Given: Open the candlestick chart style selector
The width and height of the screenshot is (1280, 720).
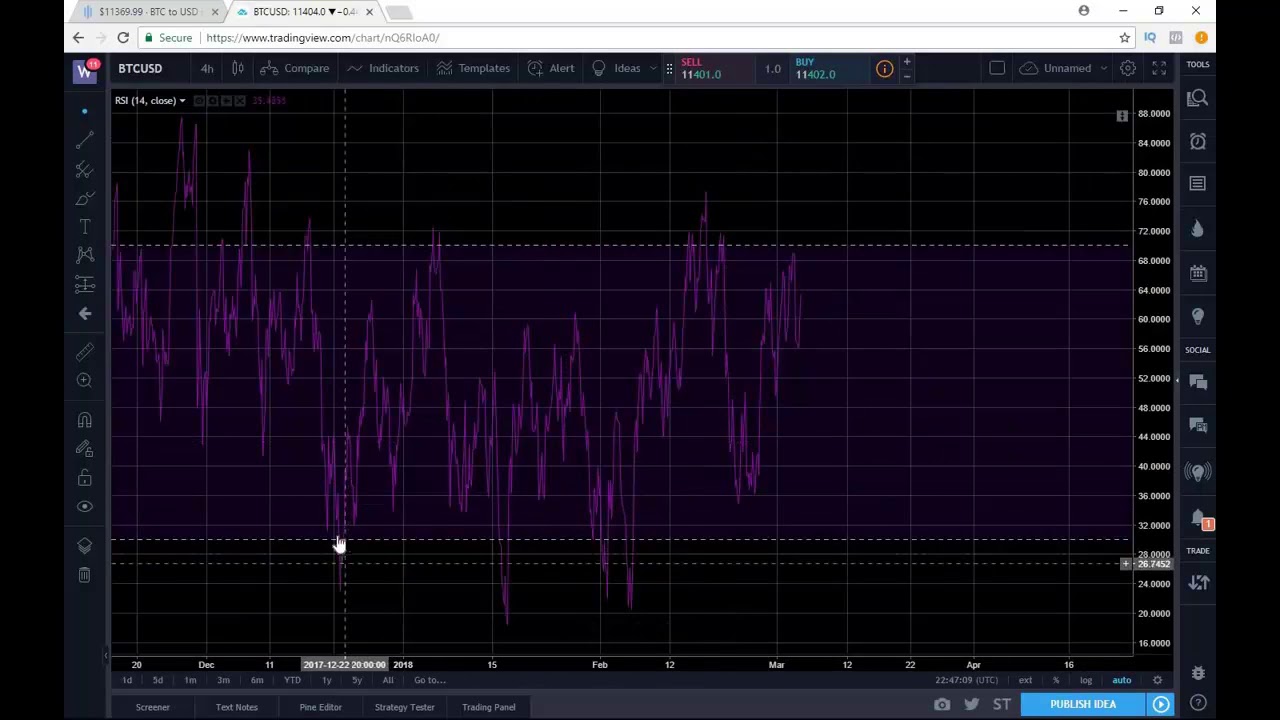Looking at the screenshot, I should (238, 68).
